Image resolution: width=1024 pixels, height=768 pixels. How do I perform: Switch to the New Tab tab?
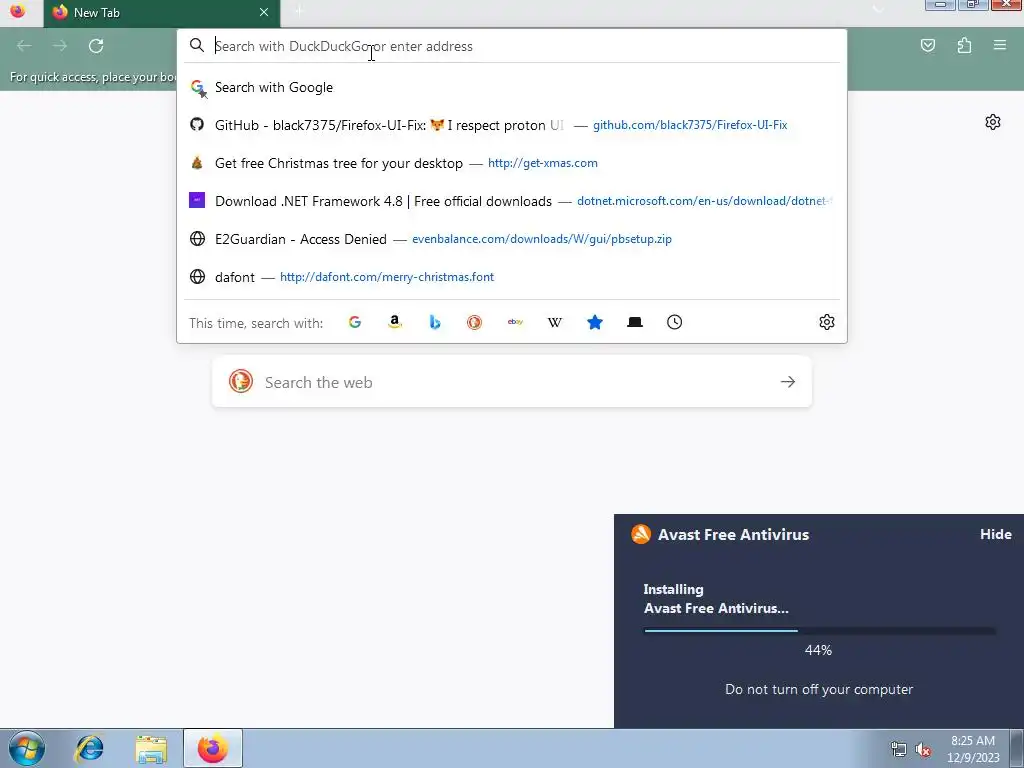162,12
